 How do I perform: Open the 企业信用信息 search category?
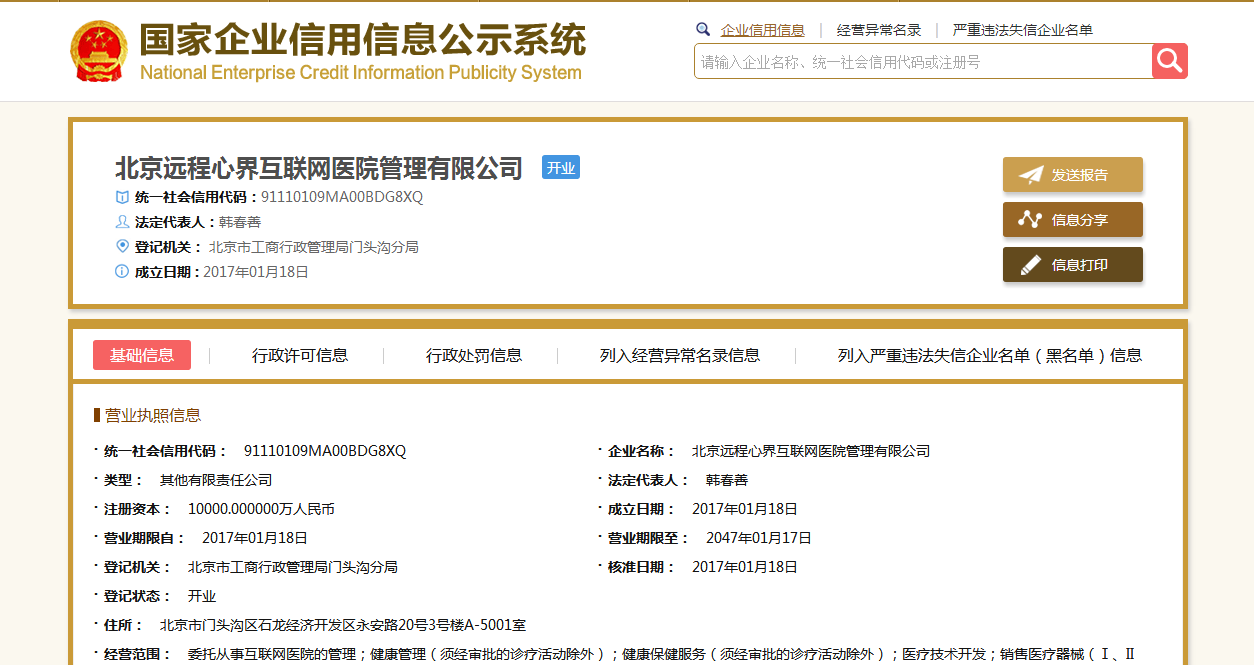tap(763, 30)
